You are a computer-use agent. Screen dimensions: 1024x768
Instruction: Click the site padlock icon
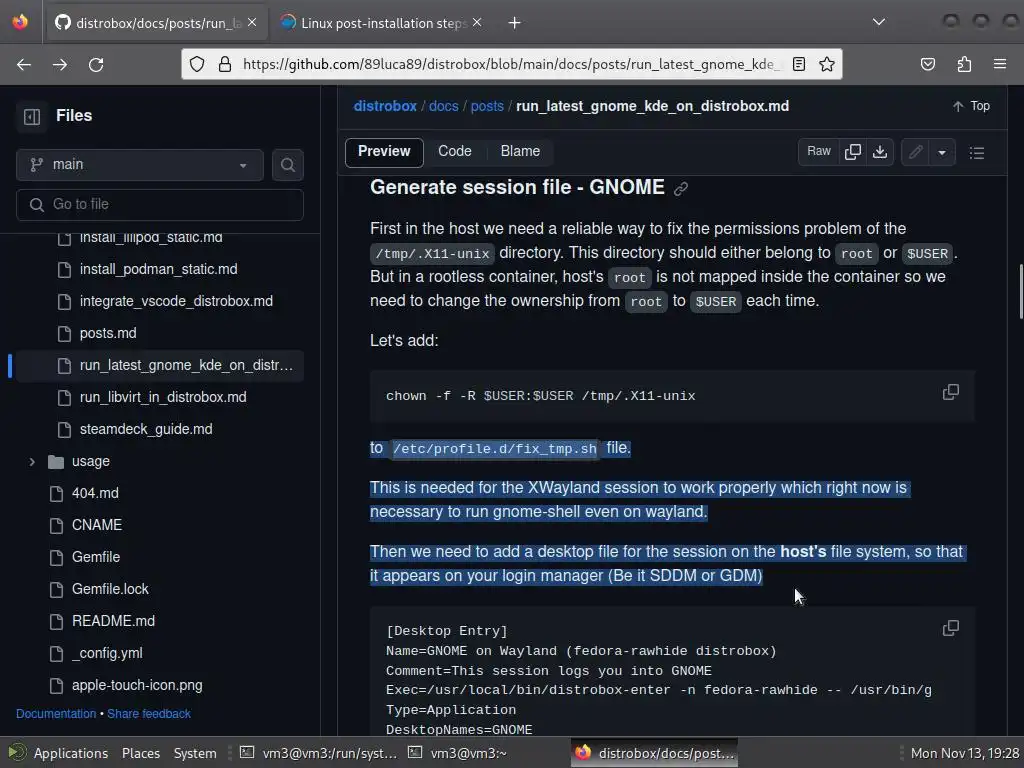(225, 64)
